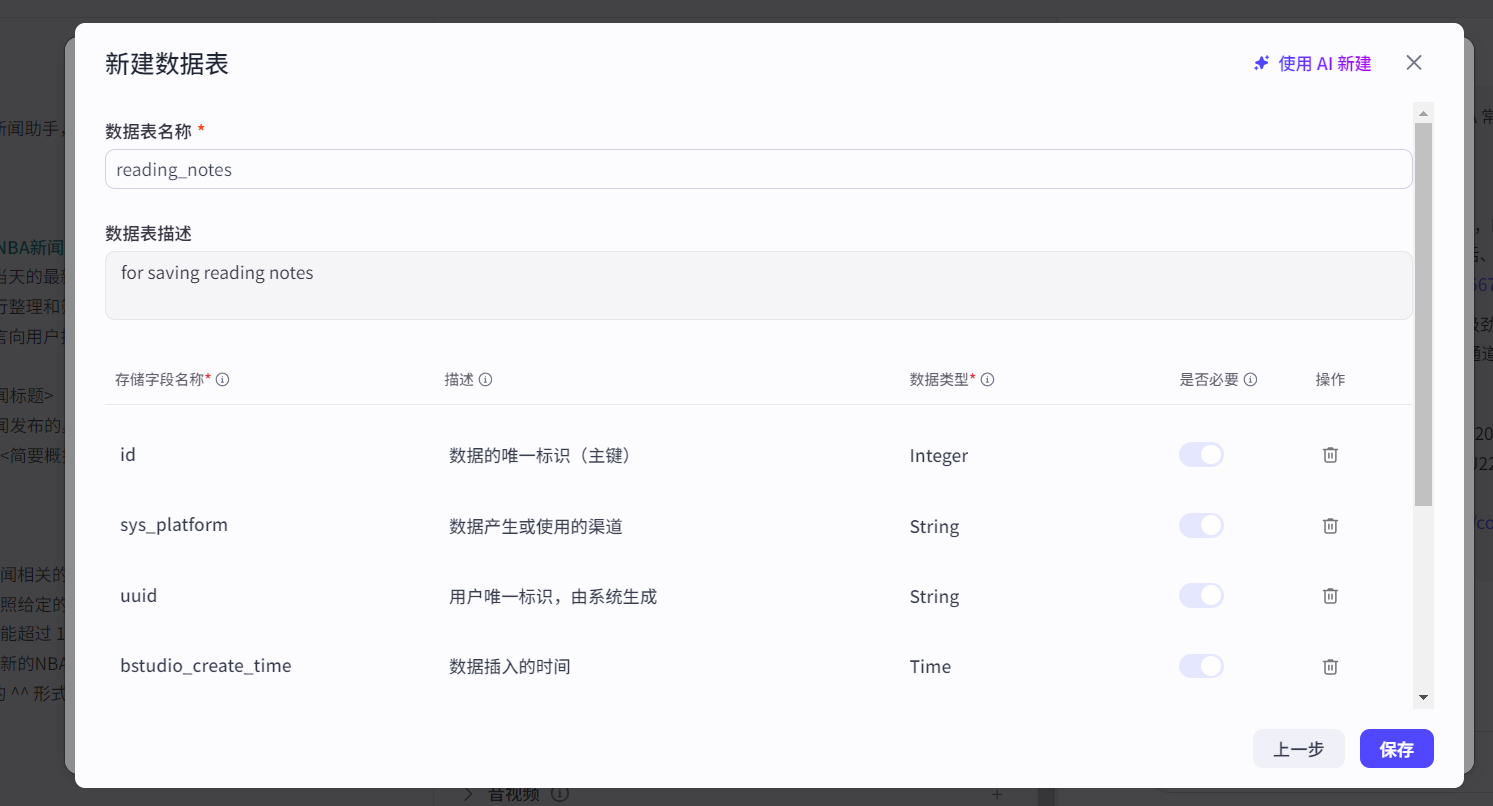
Task: Remove the uuid field via trash icon
Action: [x=1330, y=595]
